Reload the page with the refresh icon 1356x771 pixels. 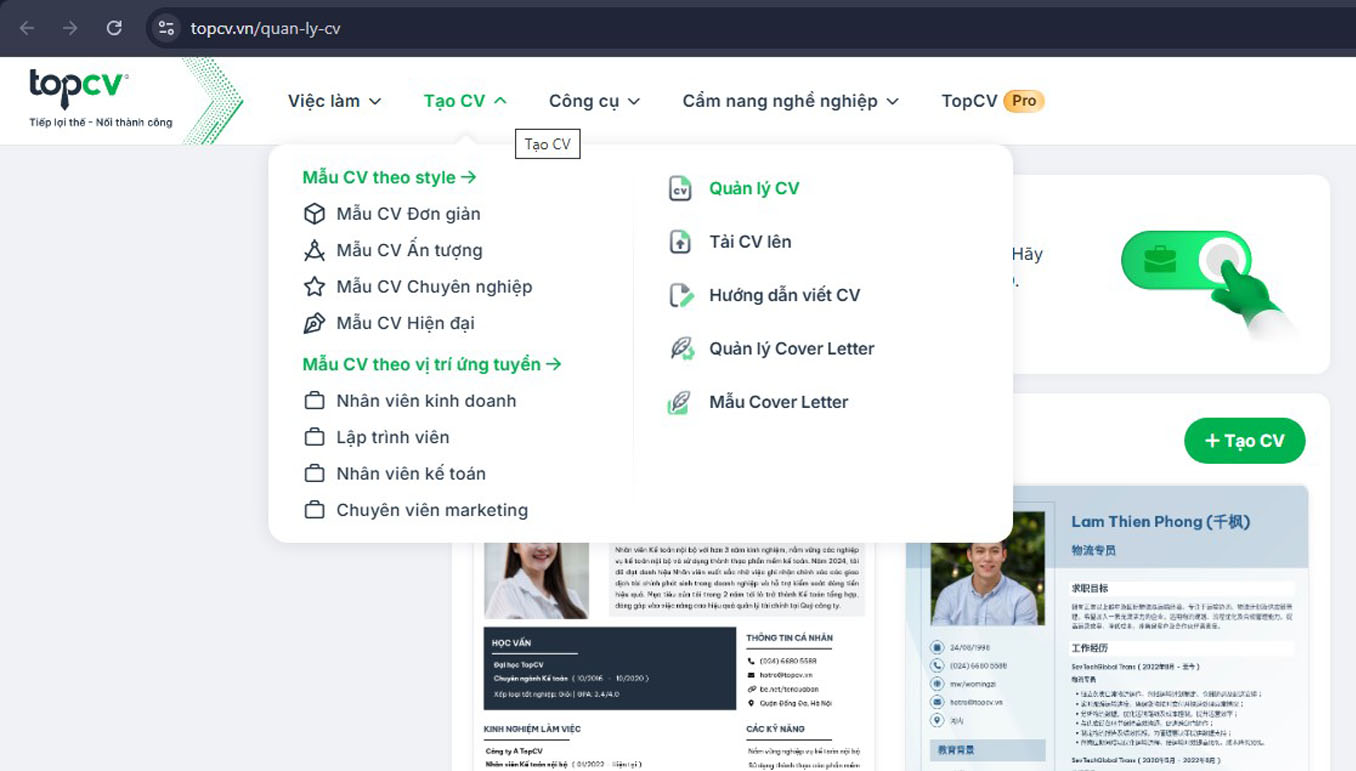click(x=114, y=28)
